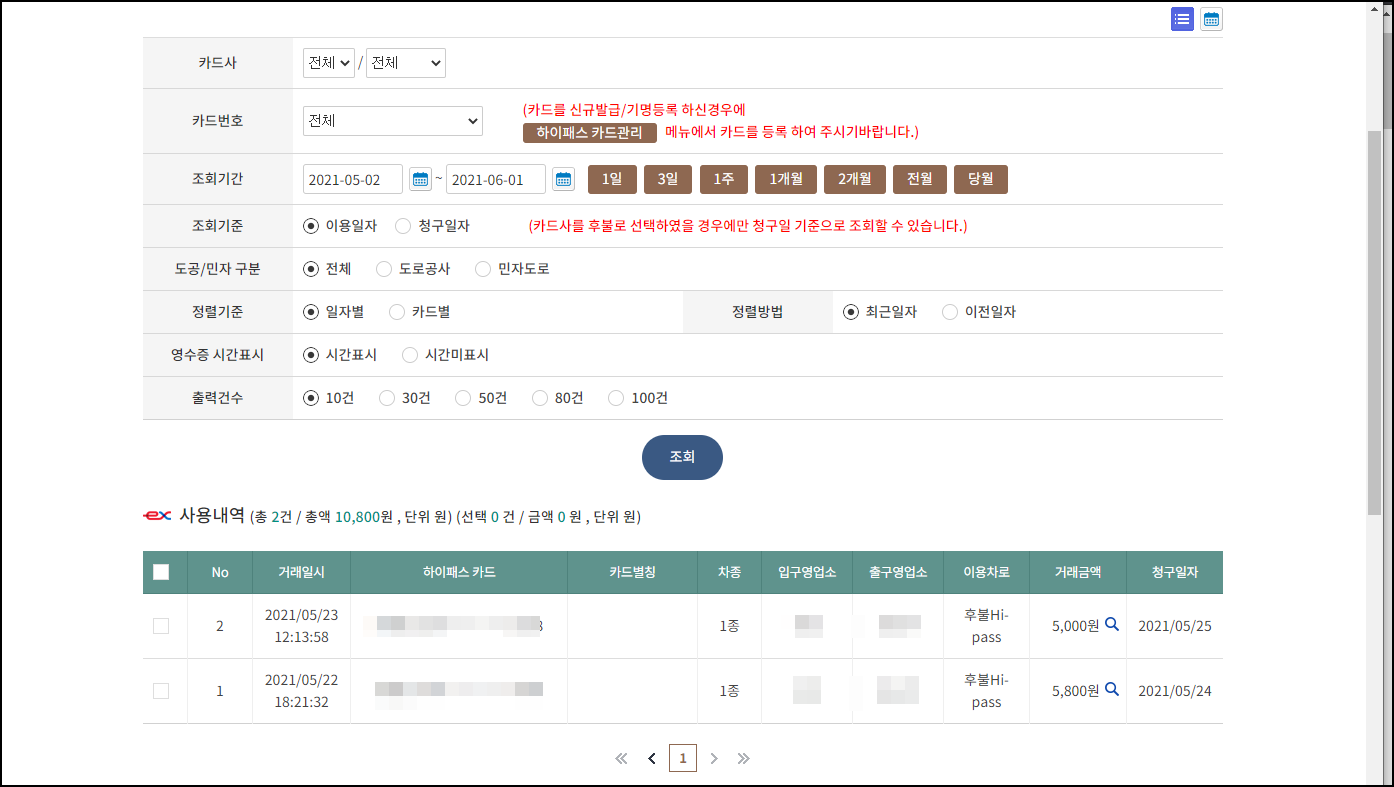Screen dimensions: 1394x787
Task: Set period to 1일
Action: coord(612,179)
